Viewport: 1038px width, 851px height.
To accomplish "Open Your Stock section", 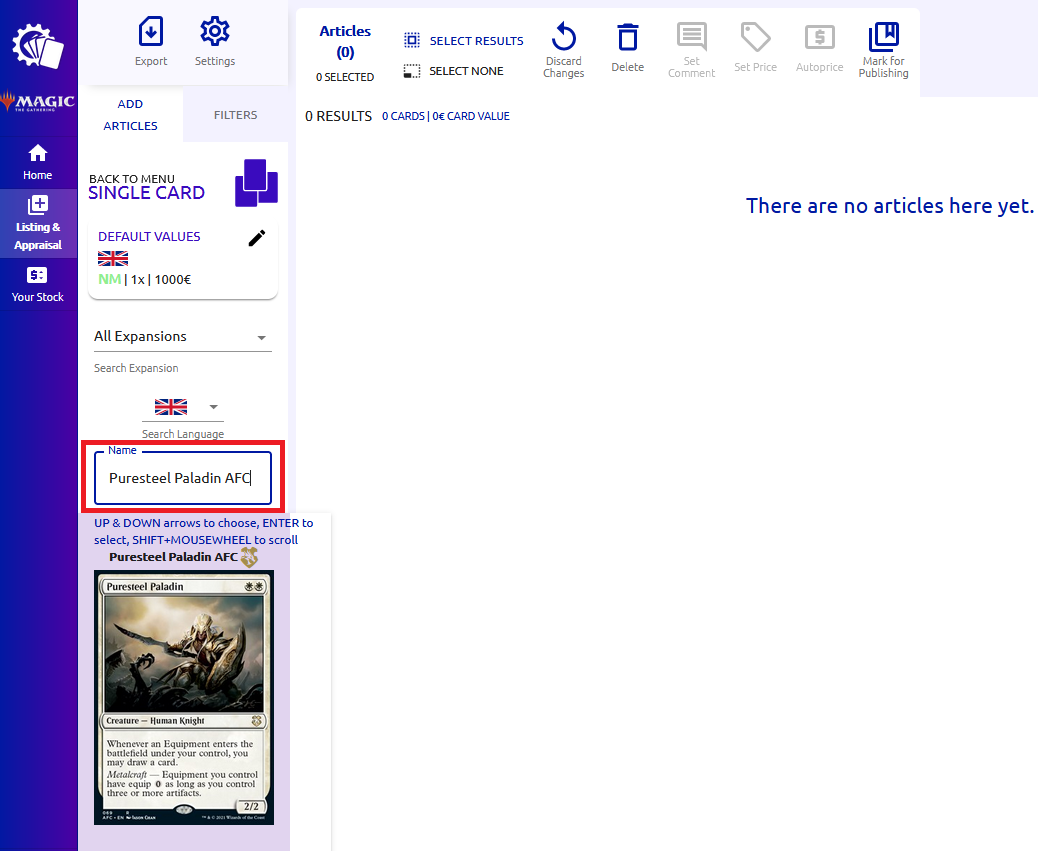I will [38, 285].
